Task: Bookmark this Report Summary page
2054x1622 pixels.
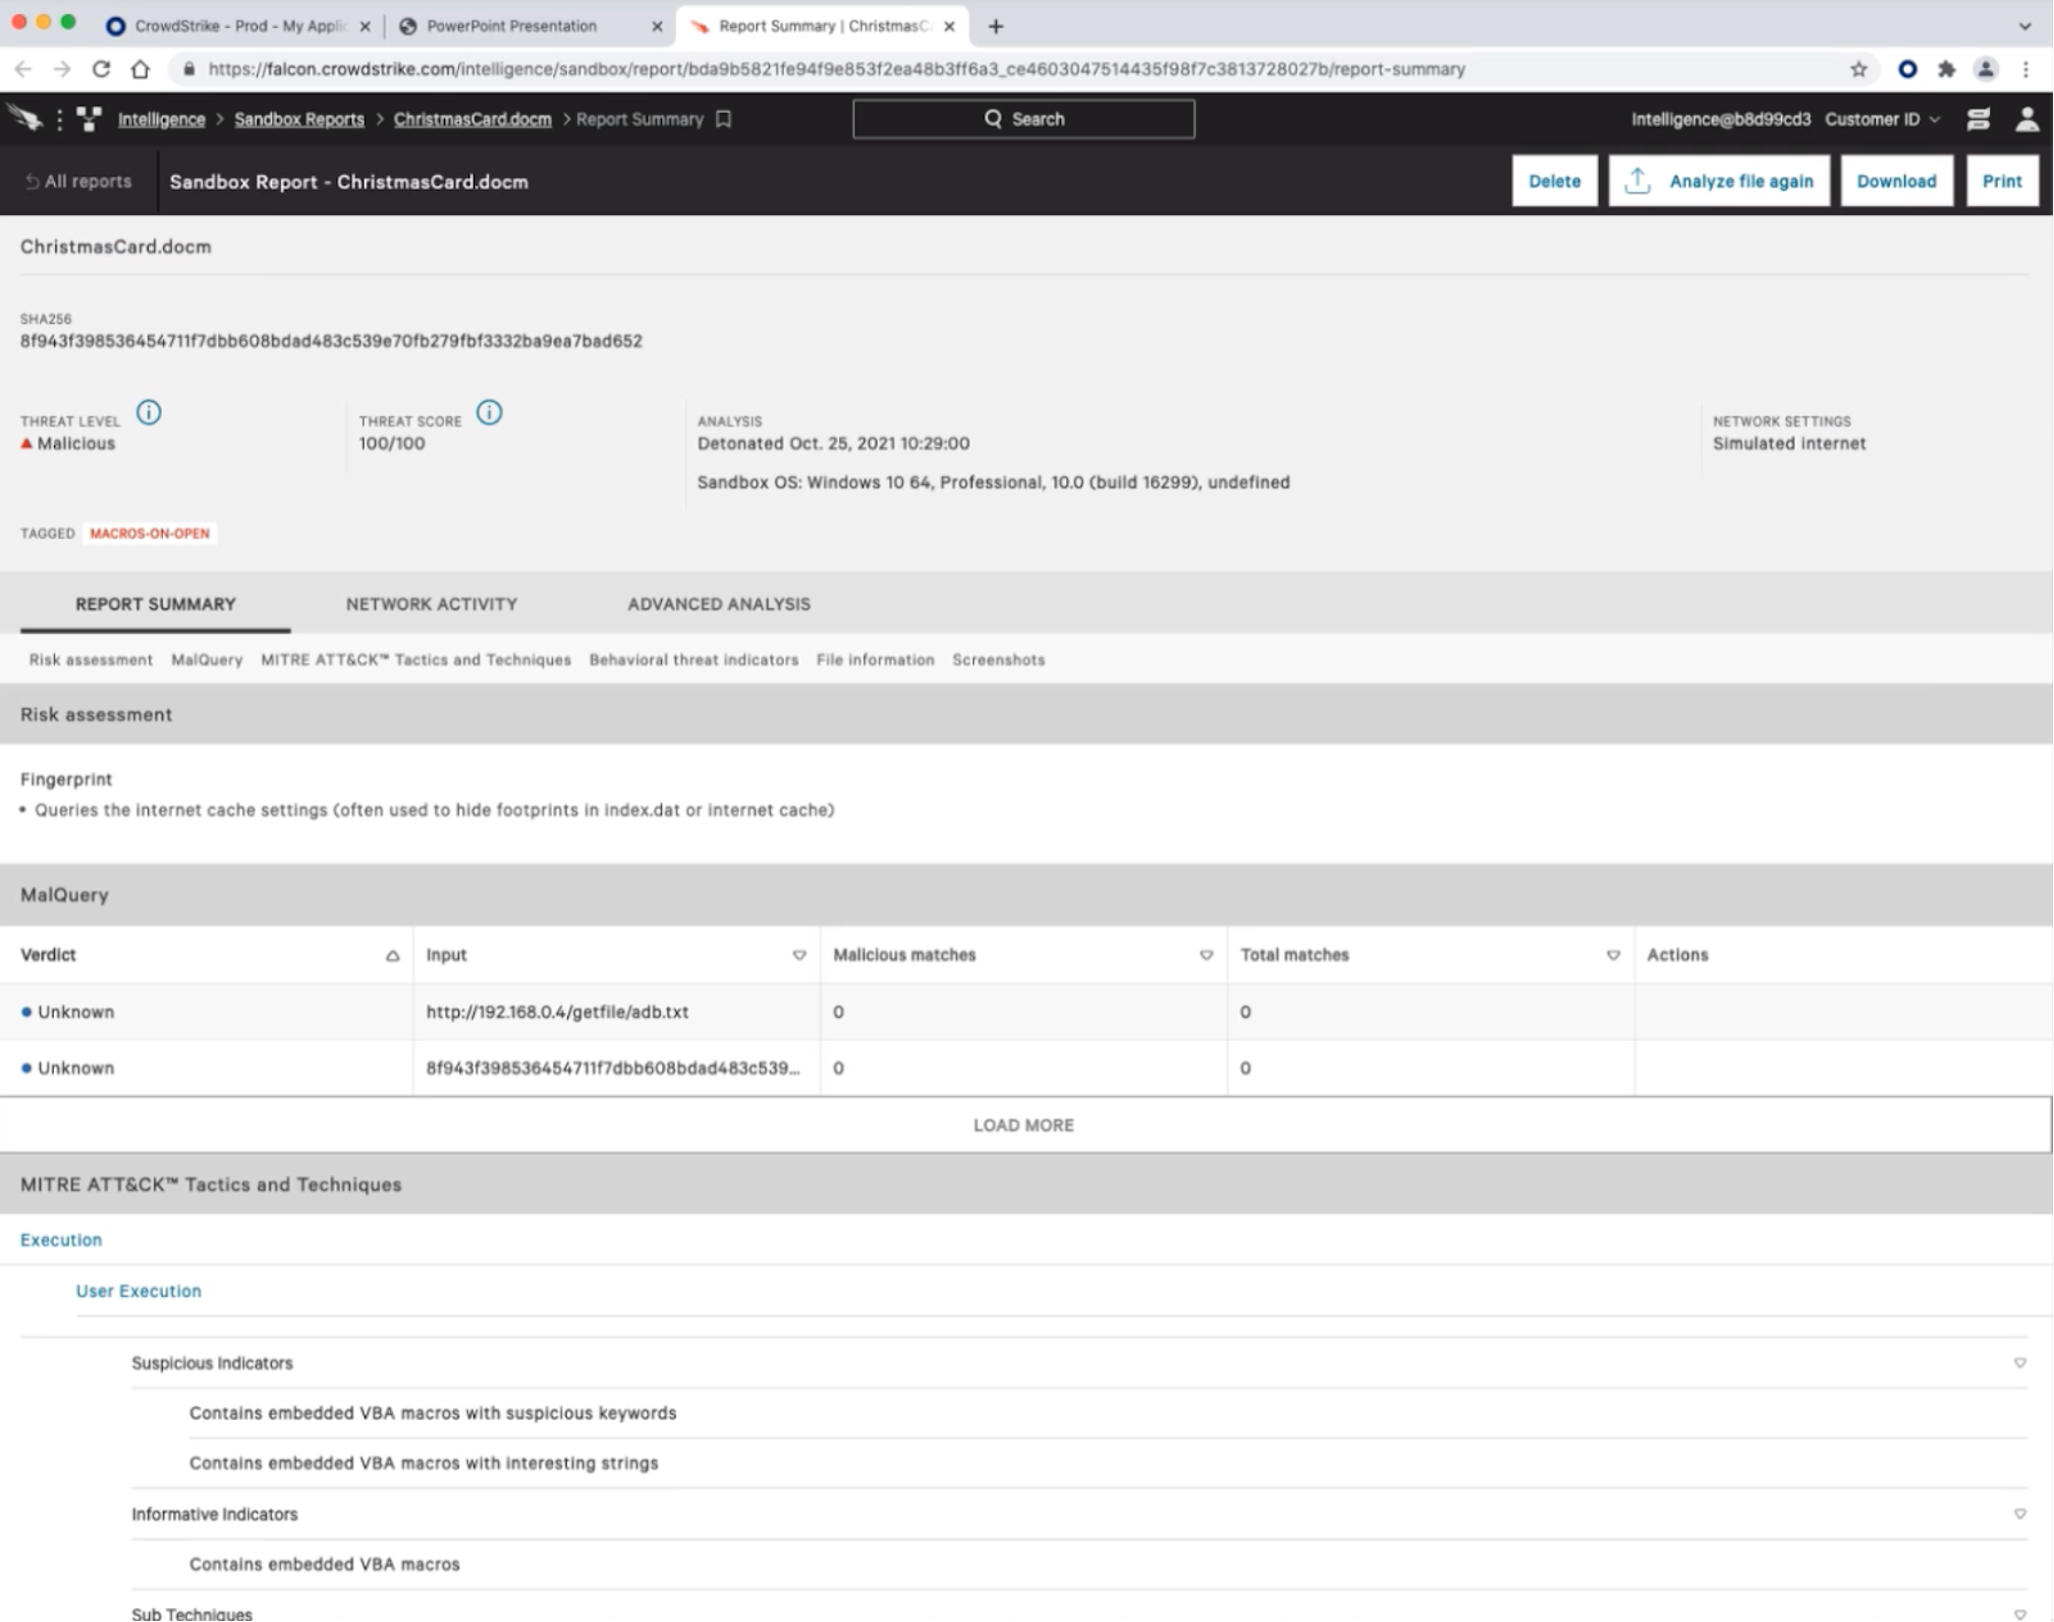Action: 724,119
